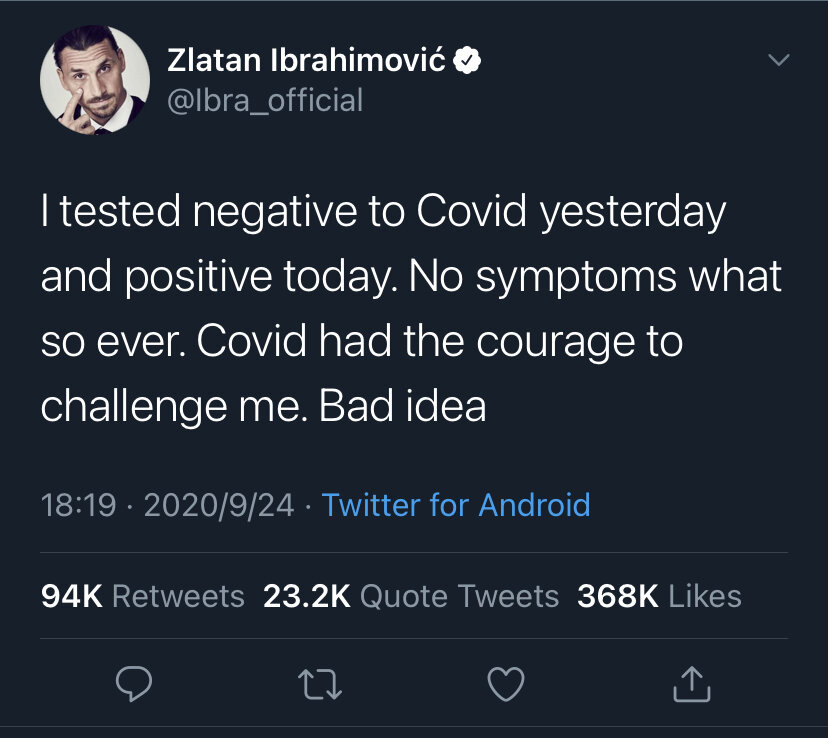Click the retweet arrows icon
This screenshot has height=738, width=828.
click(x=320, y=684)
